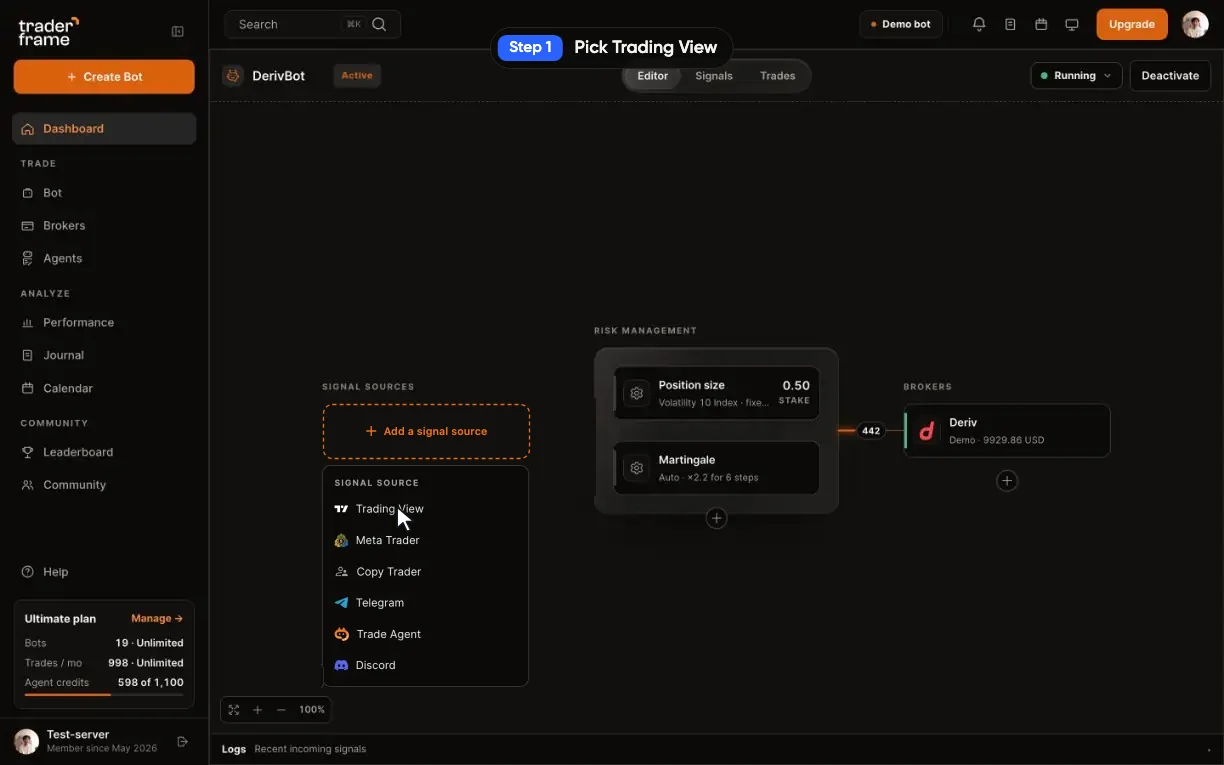Click the Martingale card
Image resolution: width=1224 pixels, height=765 pixels.
(x=717, y=468)
